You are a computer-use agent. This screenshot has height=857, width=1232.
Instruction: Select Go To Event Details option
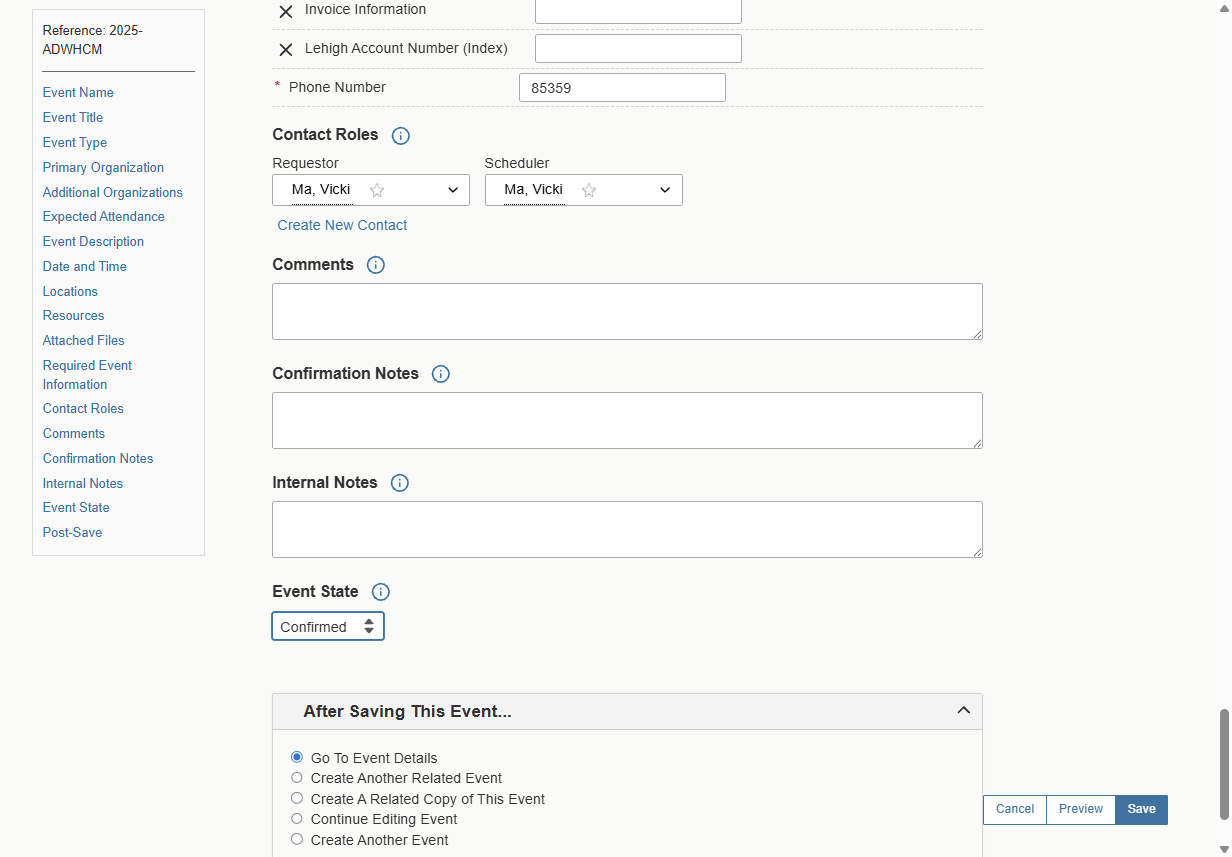(297, 757)
